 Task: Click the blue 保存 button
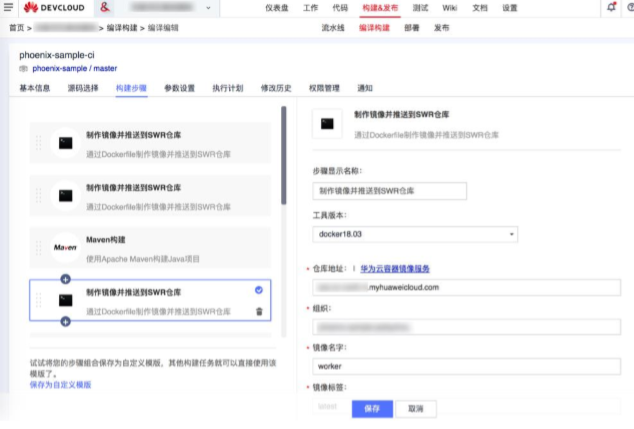coord(372,409)
